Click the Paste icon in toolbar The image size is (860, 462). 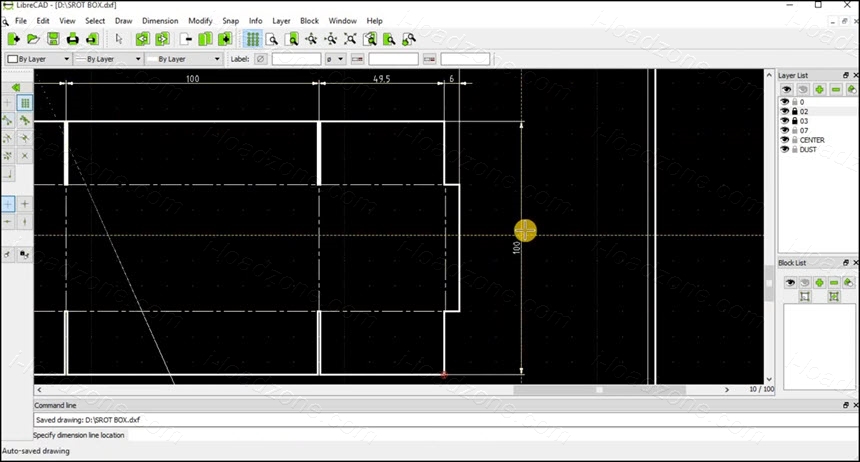(225, 39)
